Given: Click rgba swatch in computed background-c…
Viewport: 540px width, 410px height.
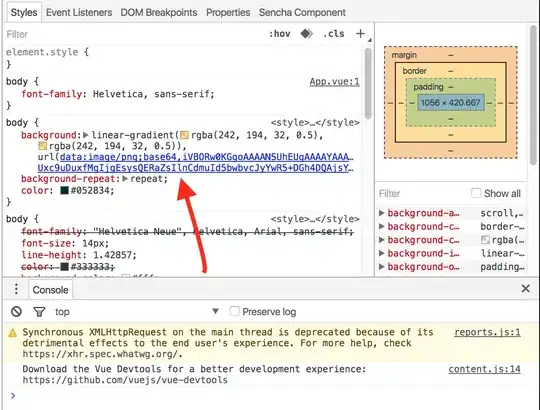Looking at the screenshot, I should click(485, 240).
